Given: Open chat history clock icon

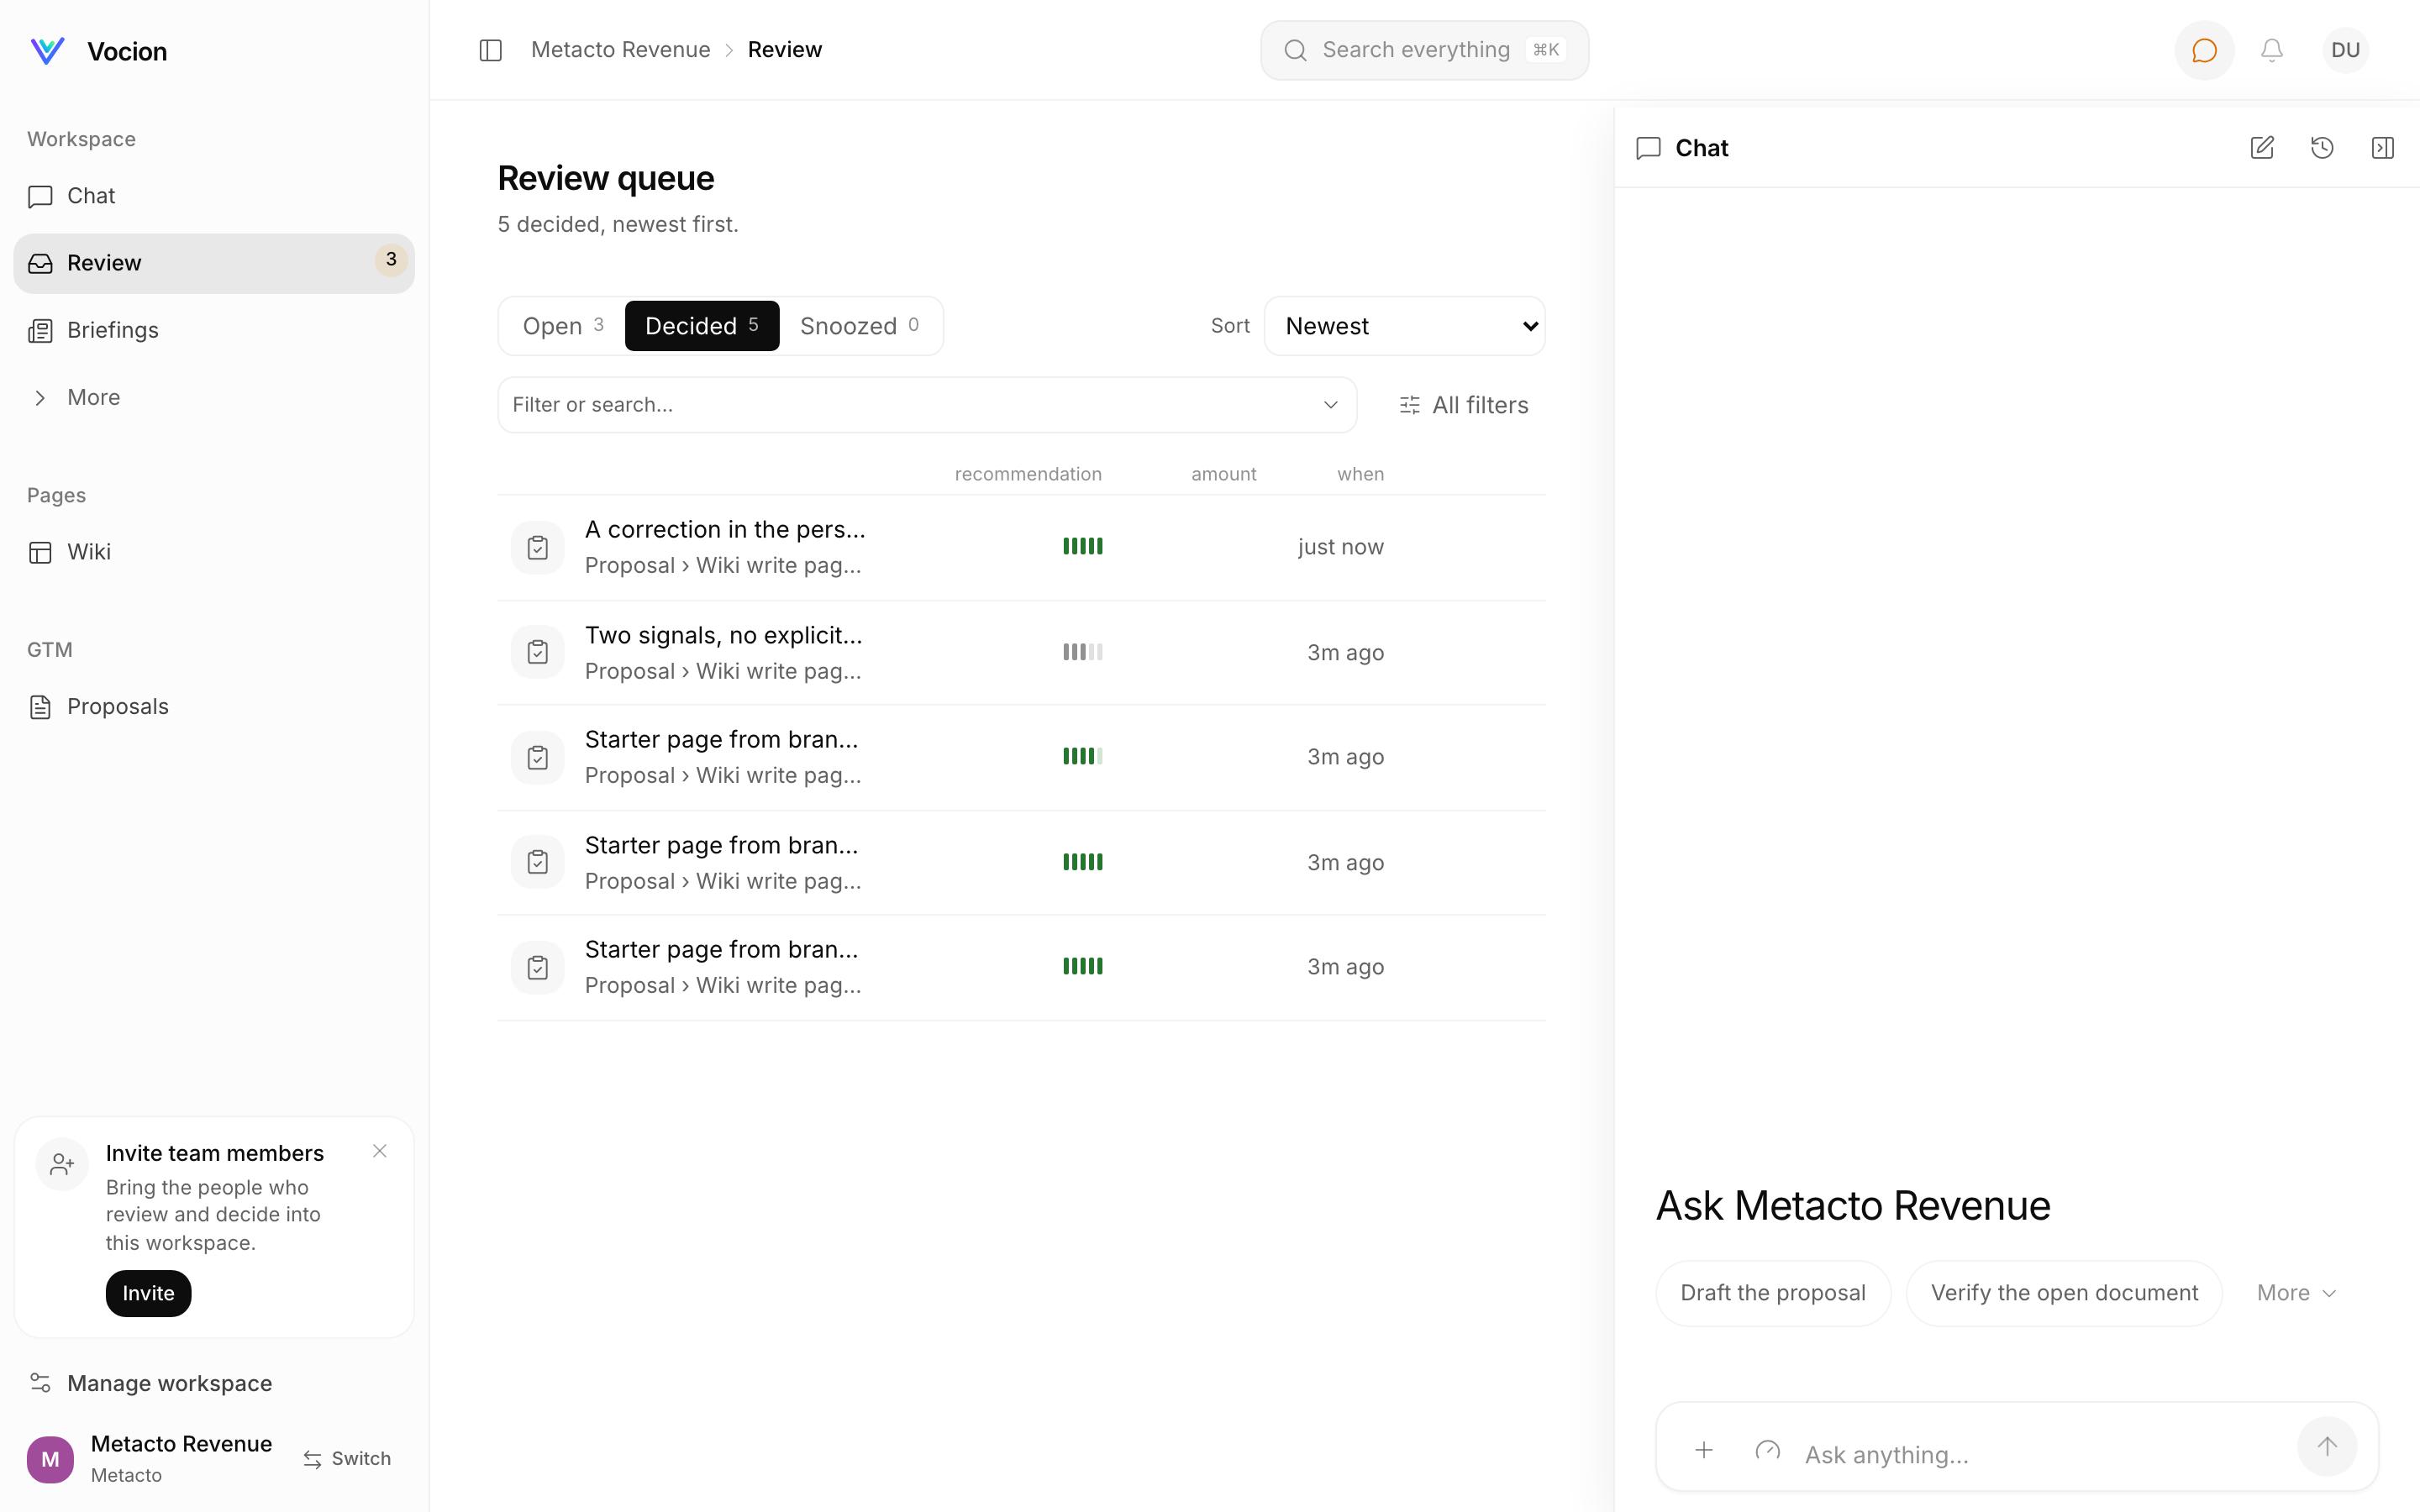Looking at the screenshot, I should click(x=2322, y=148).
